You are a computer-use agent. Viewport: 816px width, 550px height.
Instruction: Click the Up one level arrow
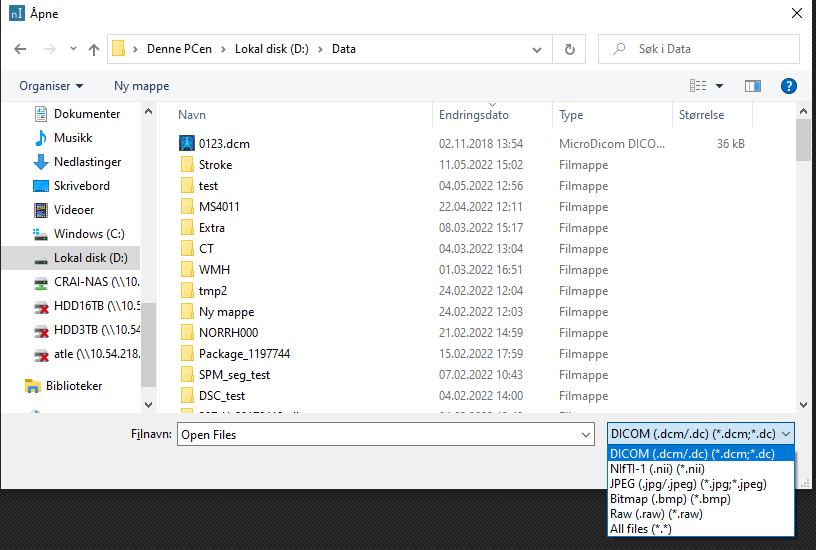[94, 49]
